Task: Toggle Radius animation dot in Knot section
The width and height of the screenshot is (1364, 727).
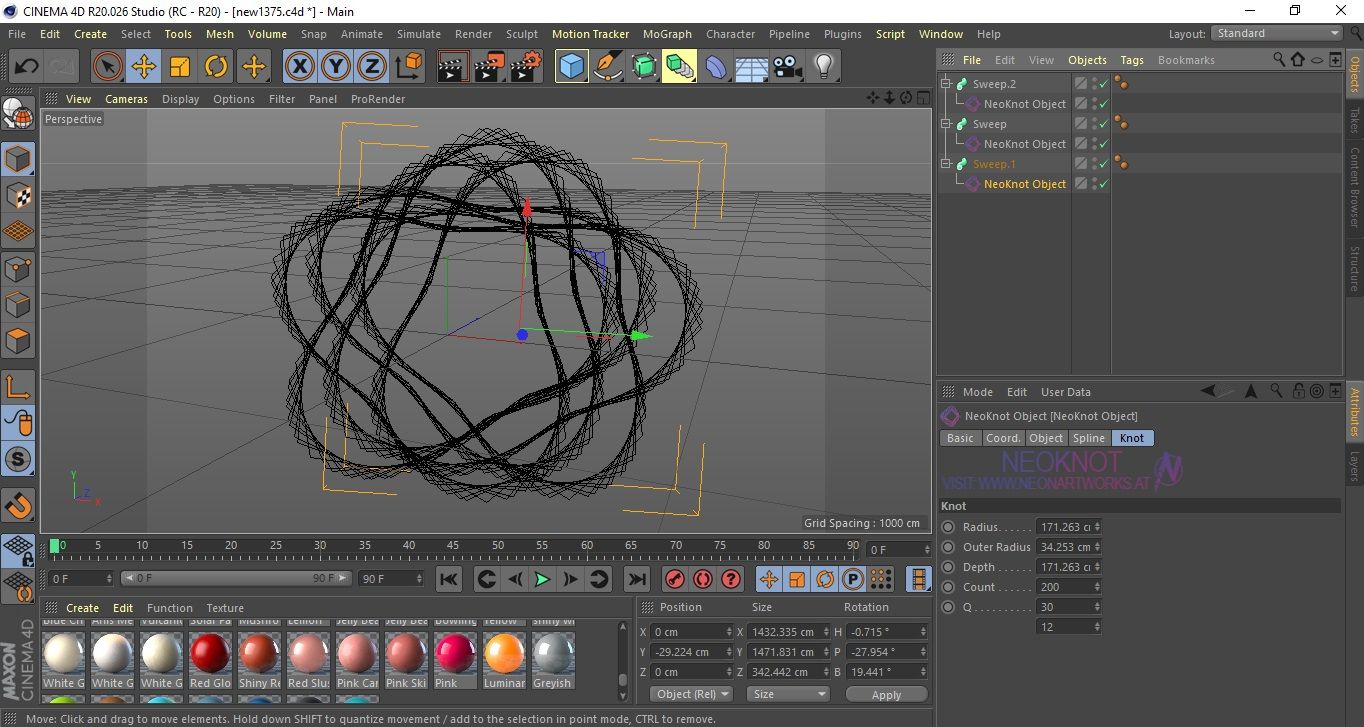Action: [x=948, y=527]
